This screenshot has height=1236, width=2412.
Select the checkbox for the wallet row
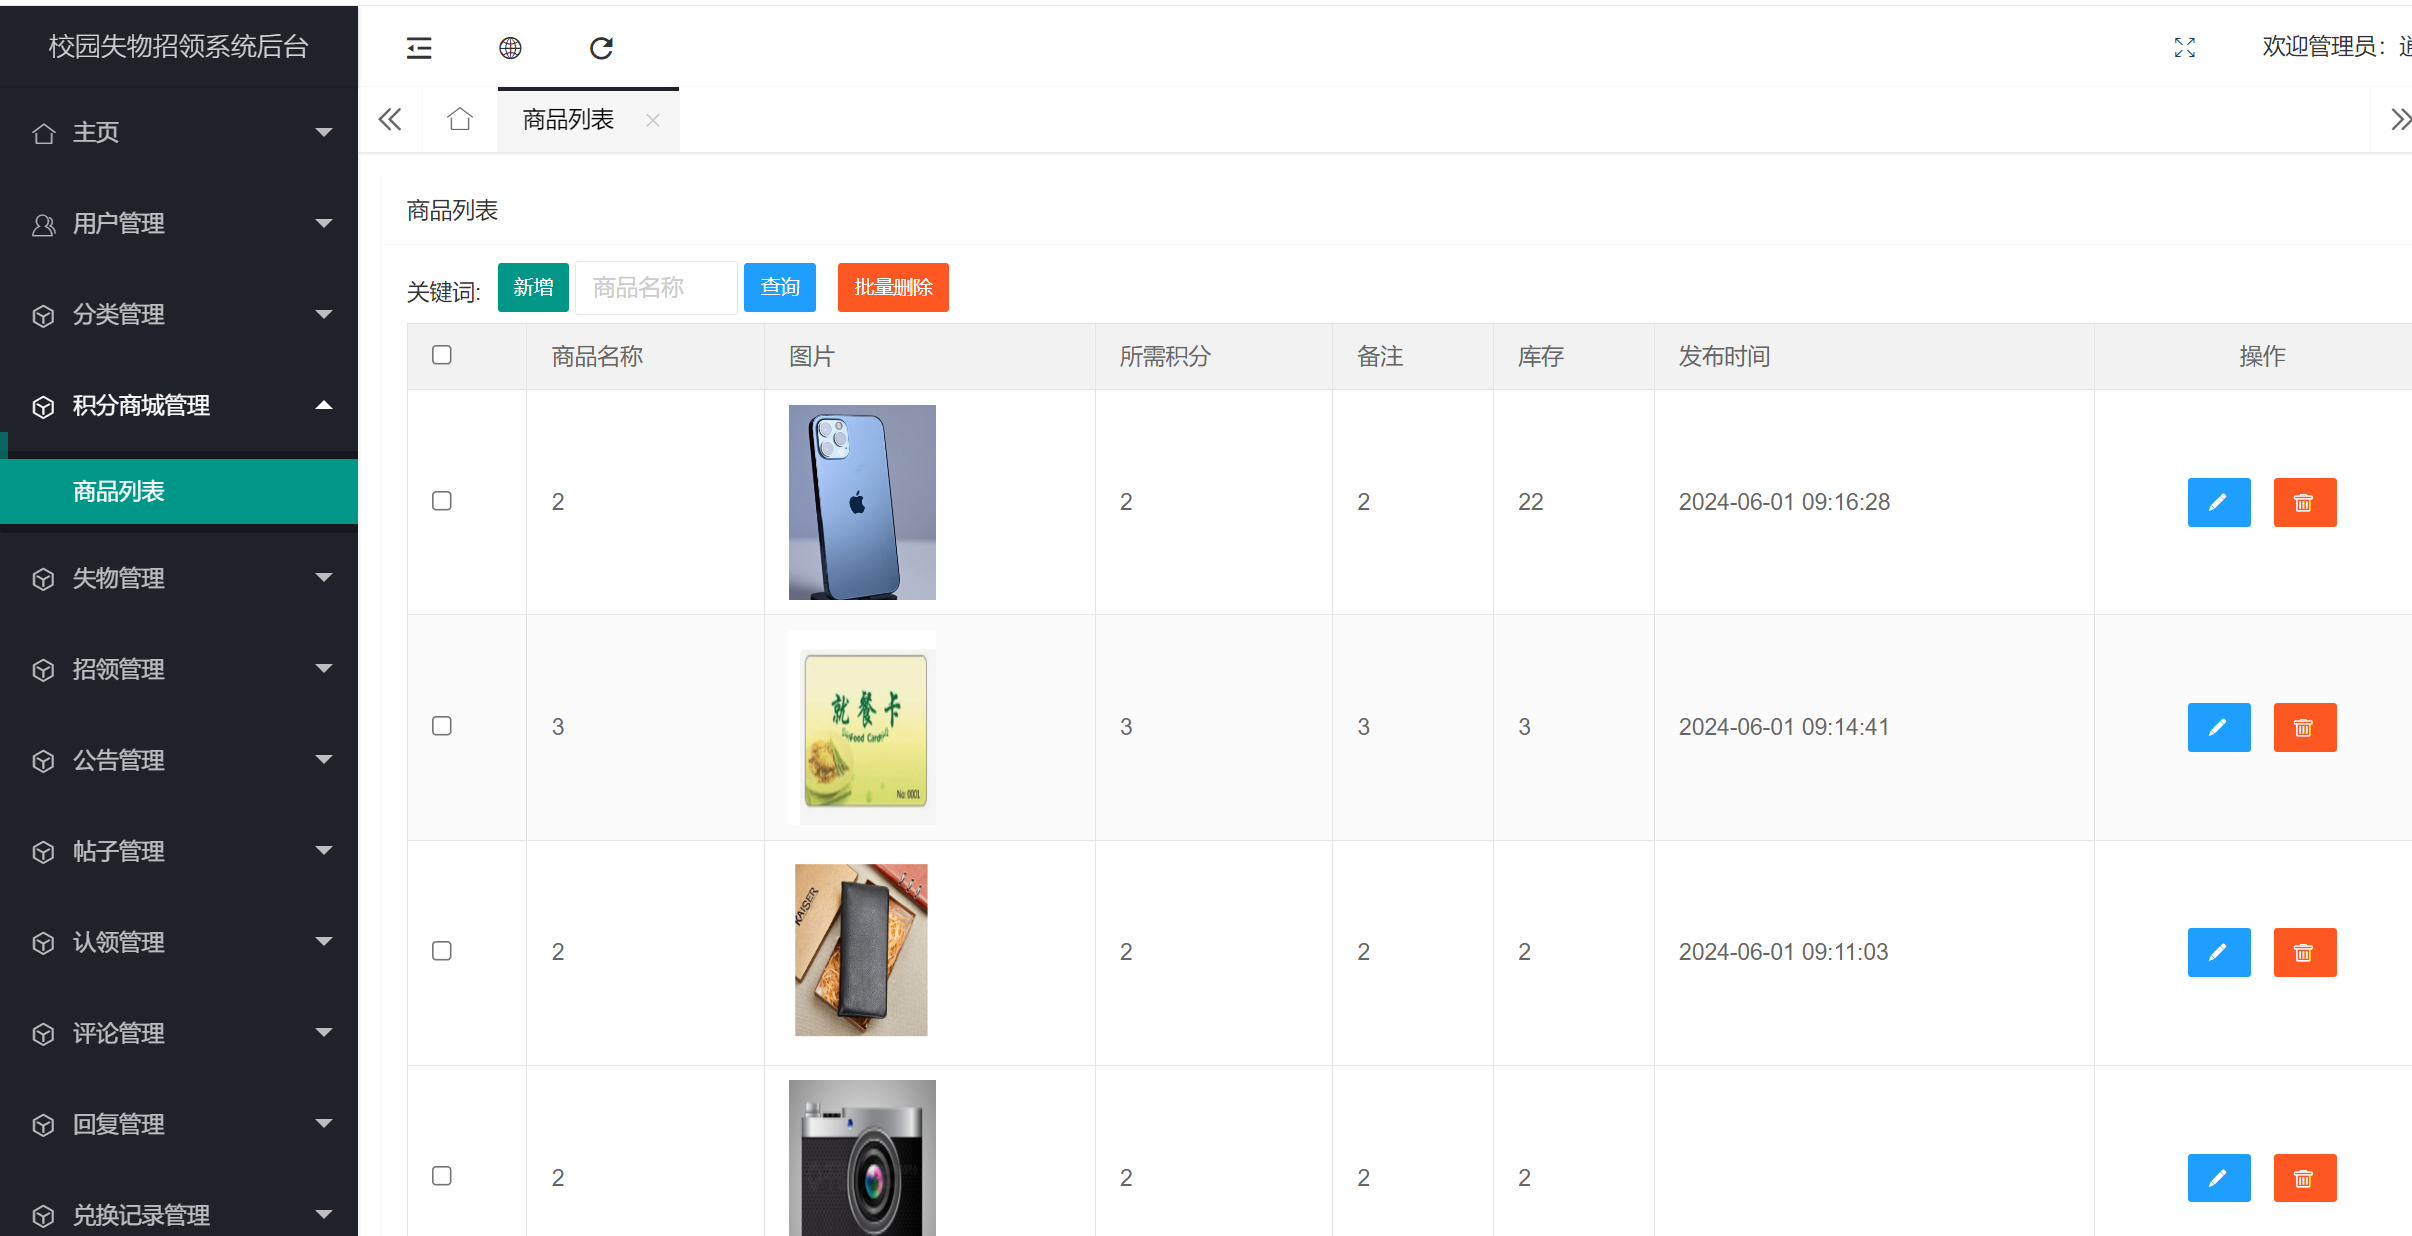click(x=442, y=951)
